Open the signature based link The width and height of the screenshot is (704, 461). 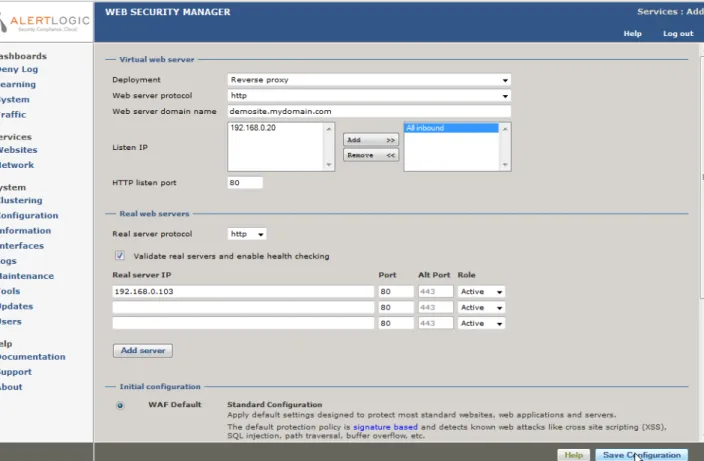click(385, 427)
